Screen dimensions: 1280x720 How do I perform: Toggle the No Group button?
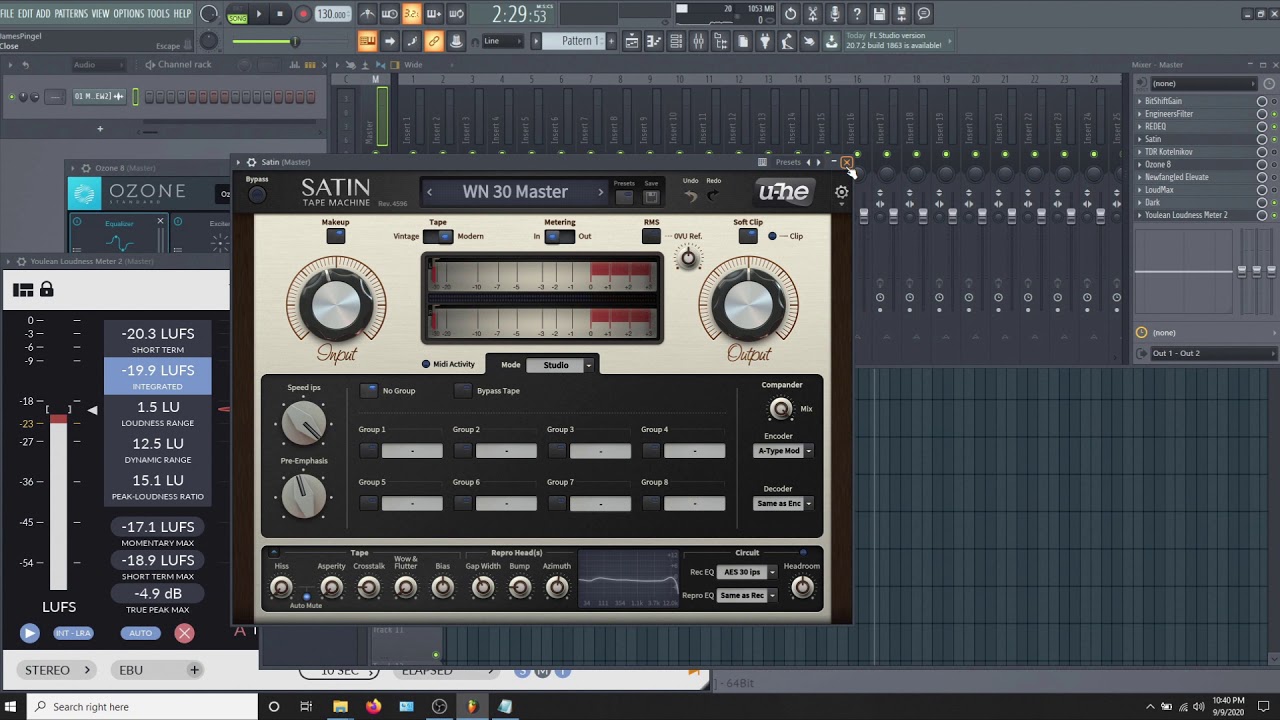click(369, 390)
